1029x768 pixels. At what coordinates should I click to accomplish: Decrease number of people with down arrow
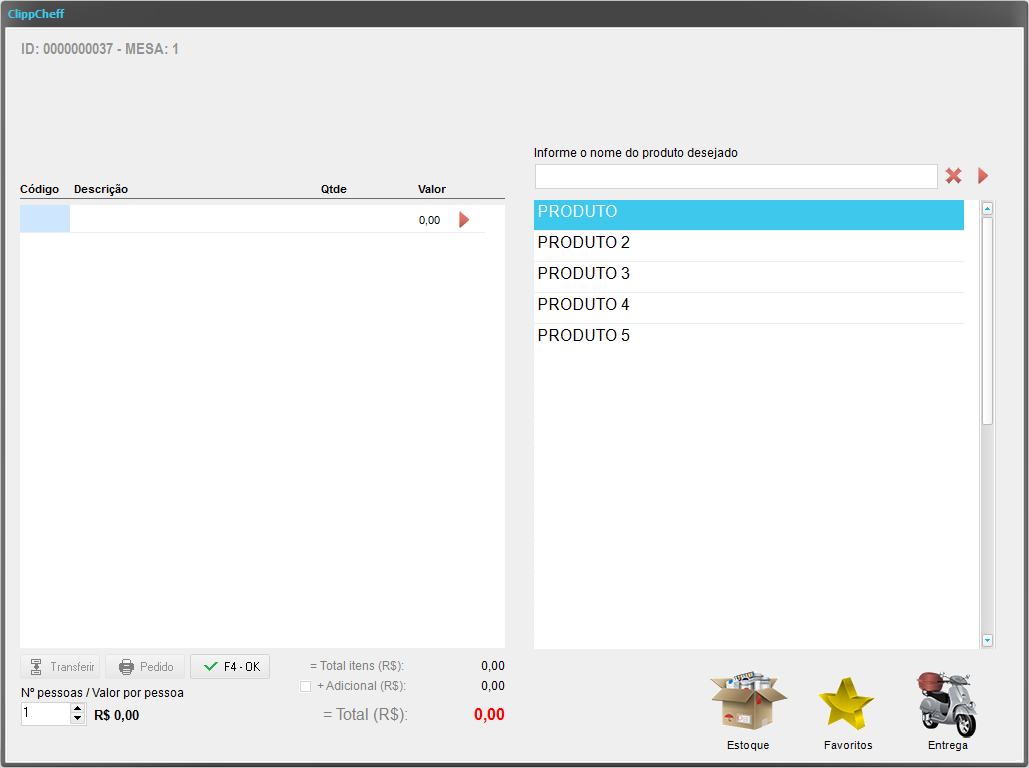[x=78, y=719]
